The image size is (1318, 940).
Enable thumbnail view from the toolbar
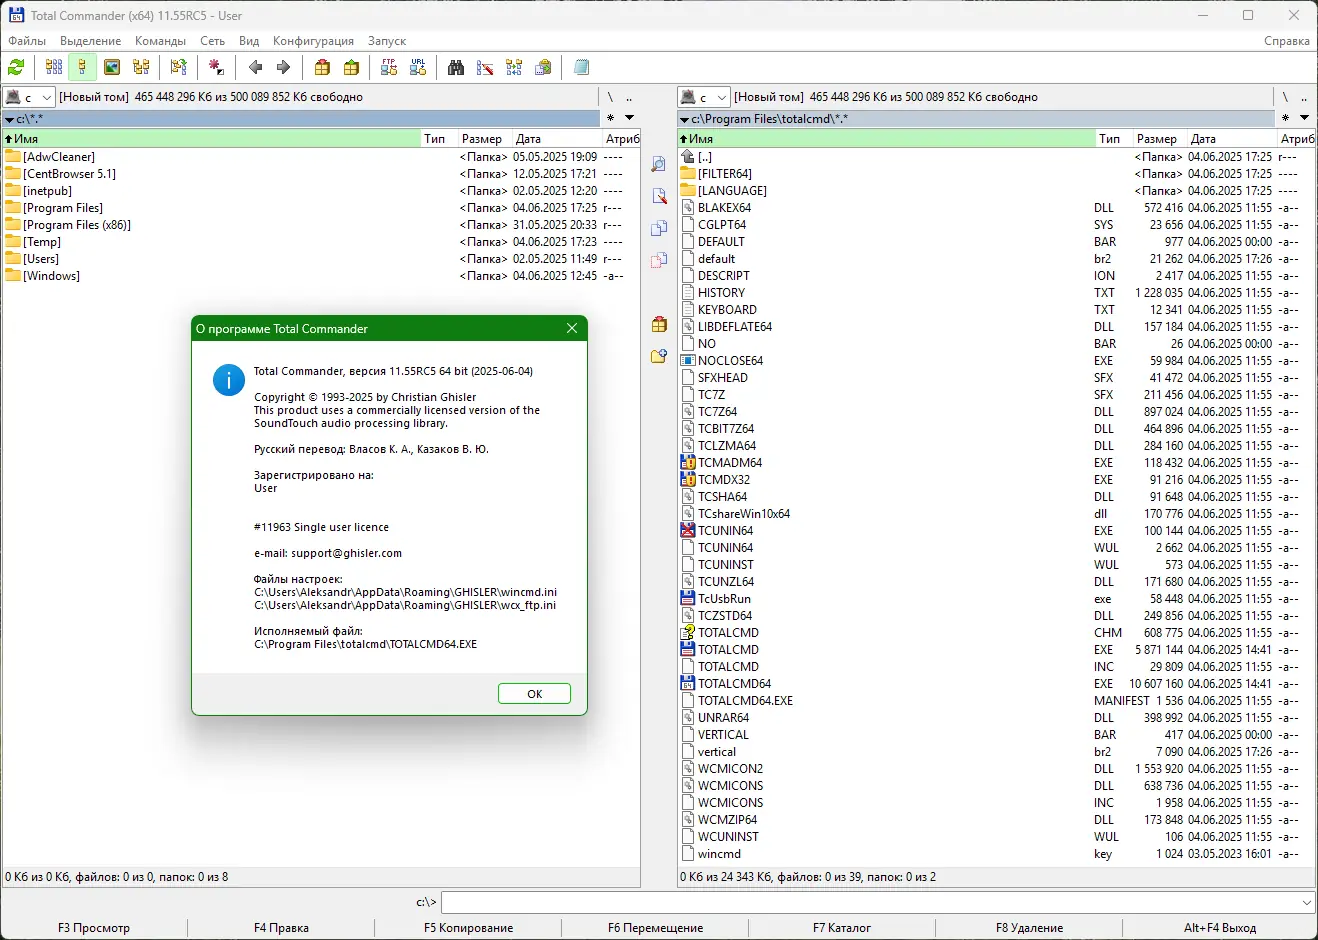coord(112,67)
